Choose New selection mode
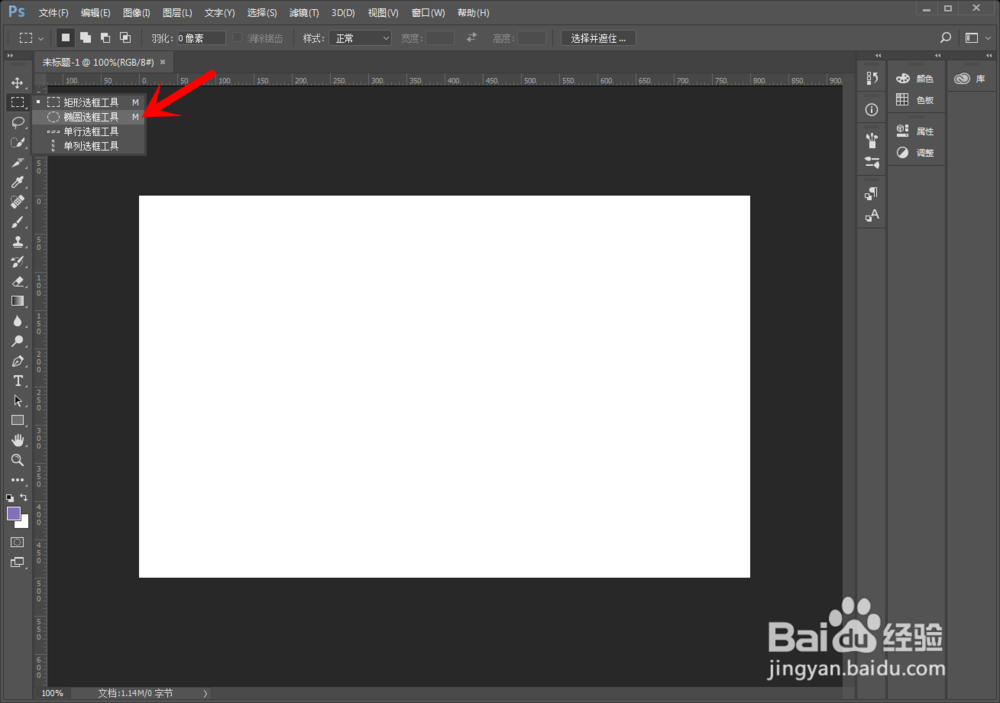This screenshot has width=1000, height=703. coord(65,38)
